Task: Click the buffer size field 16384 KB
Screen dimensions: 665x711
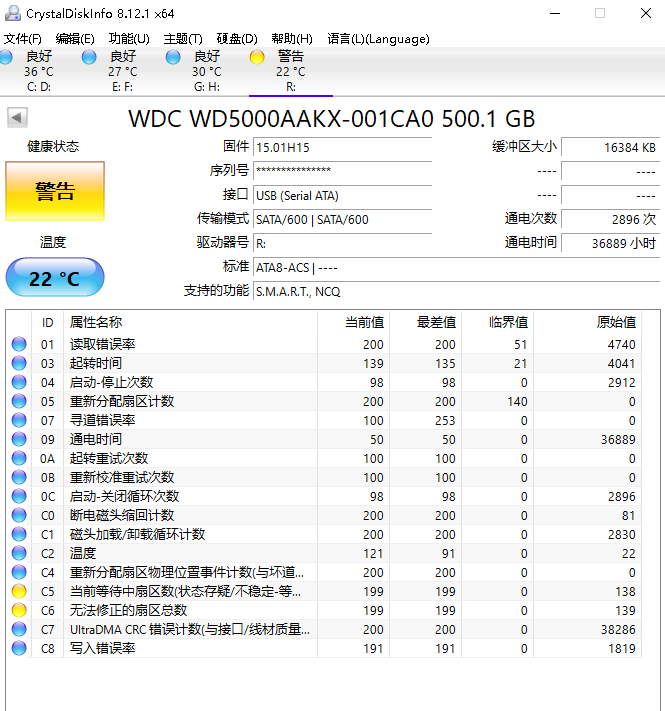Action: pos(611,147)
